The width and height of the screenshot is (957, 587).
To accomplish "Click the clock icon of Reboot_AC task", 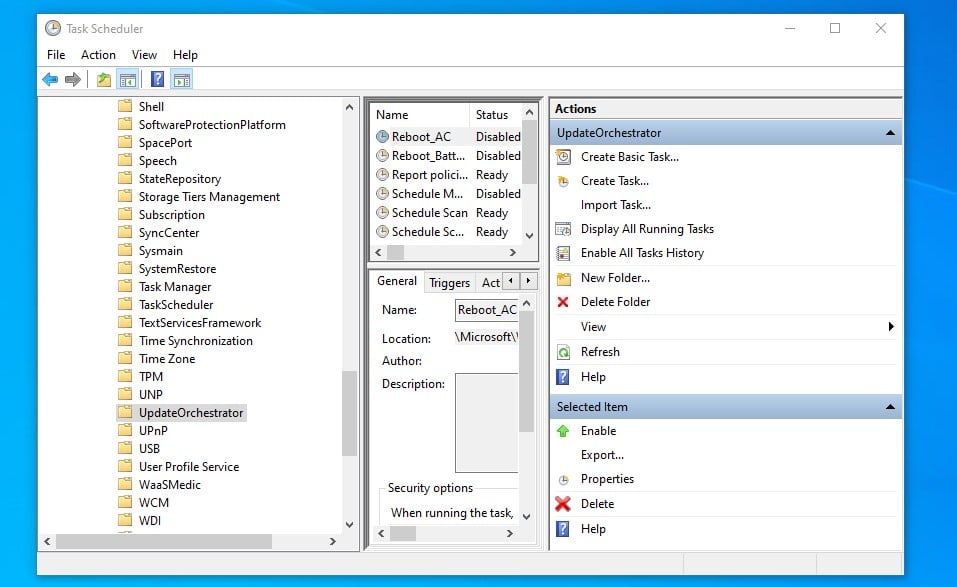I will (382, 137).
